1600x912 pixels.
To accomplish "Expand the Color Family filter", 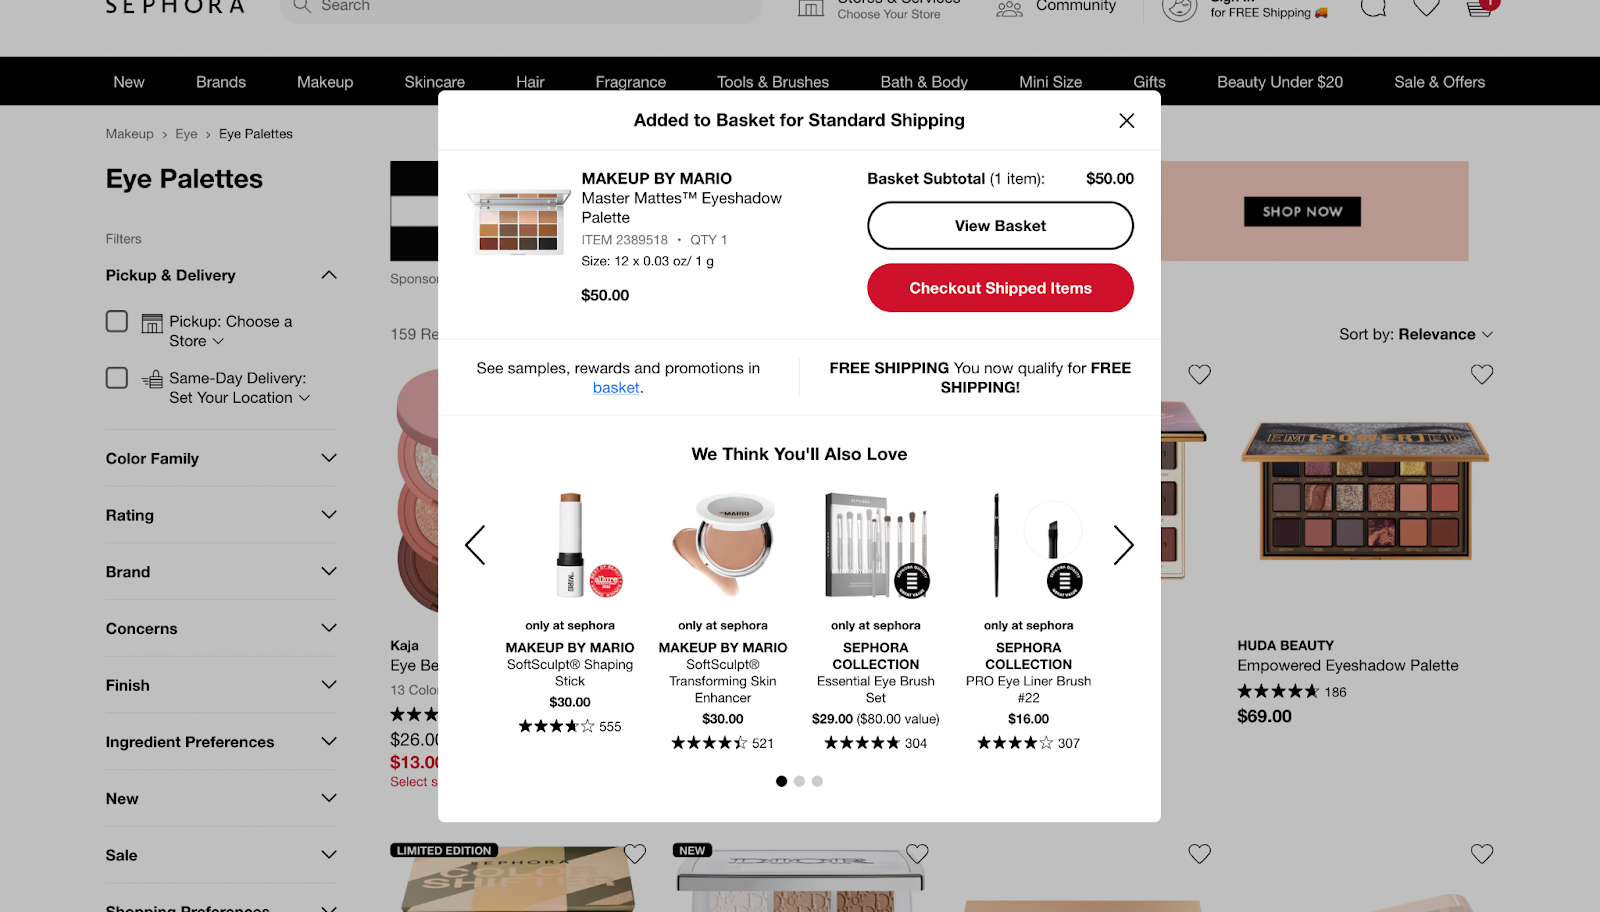I will pyautogui.click(x=221, y=458).
